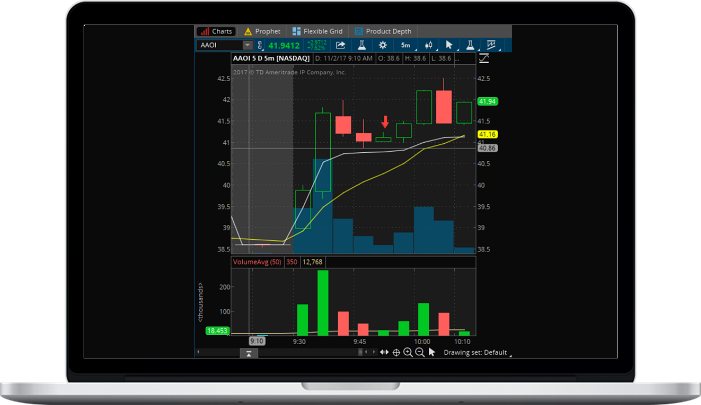Click the Share chart icon
The height and width of the screenshot is (405, 701).
[341, 45]
